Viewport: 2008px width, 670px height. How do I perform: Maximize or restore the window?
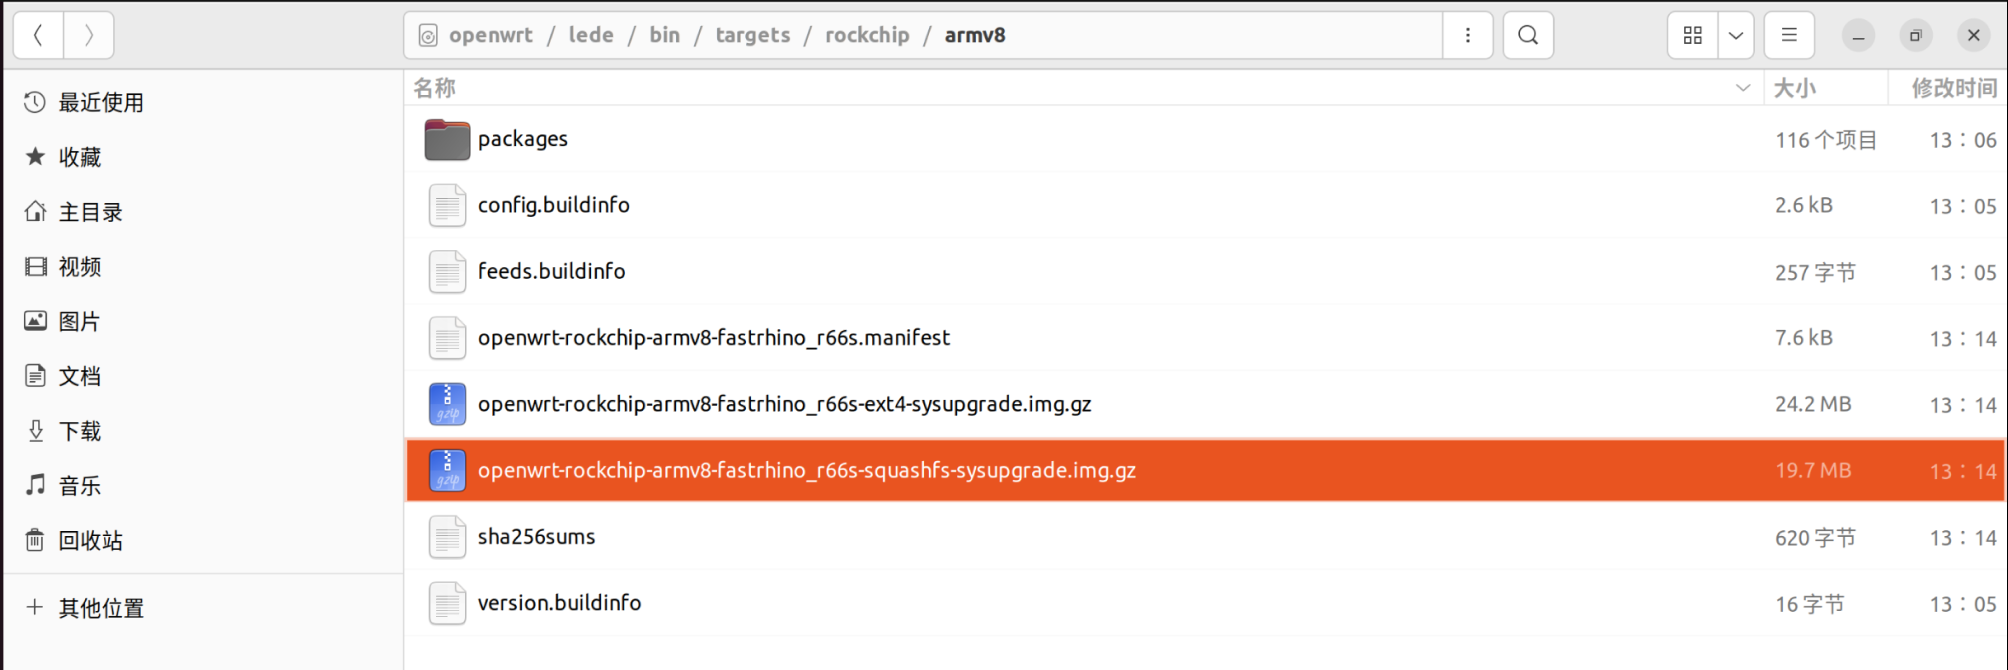click(1916, 36)
